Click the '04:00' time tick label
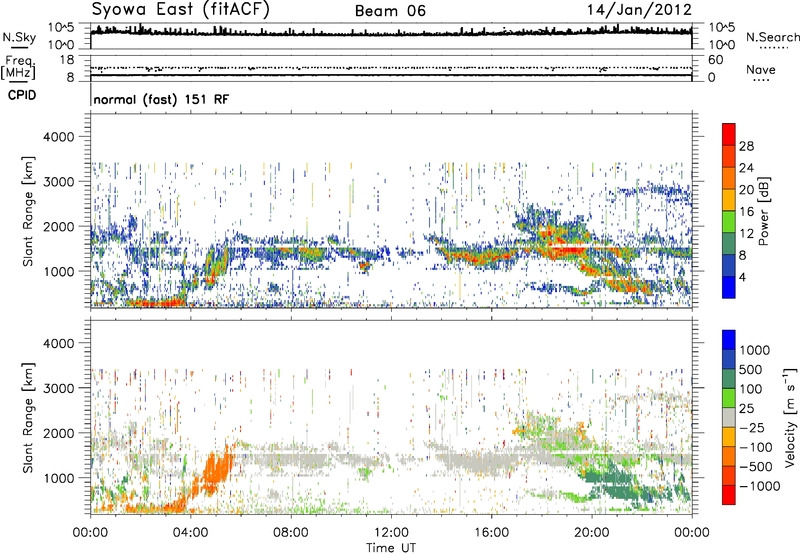 coord(191,533)
